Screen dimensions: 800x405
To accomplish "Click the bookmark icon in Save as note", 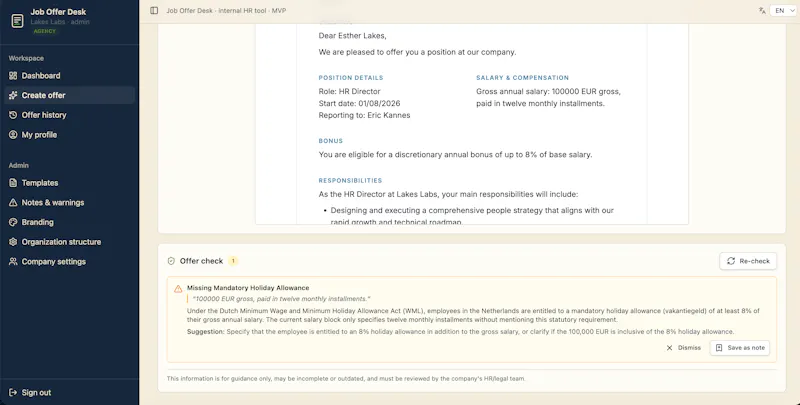I will pos(719,348).
